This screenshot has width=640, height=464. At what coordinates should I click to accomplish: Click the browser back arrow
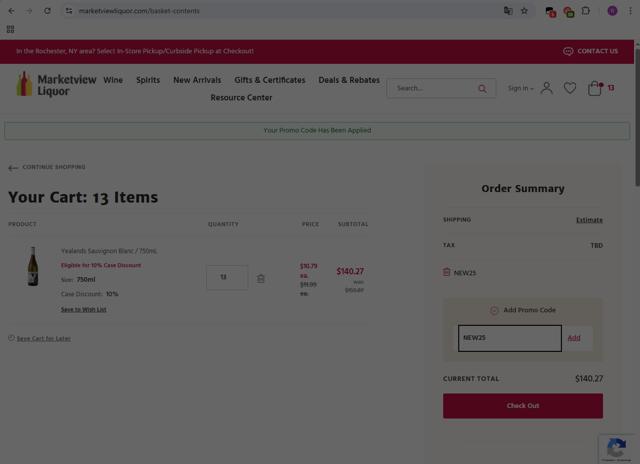(11, 11)
